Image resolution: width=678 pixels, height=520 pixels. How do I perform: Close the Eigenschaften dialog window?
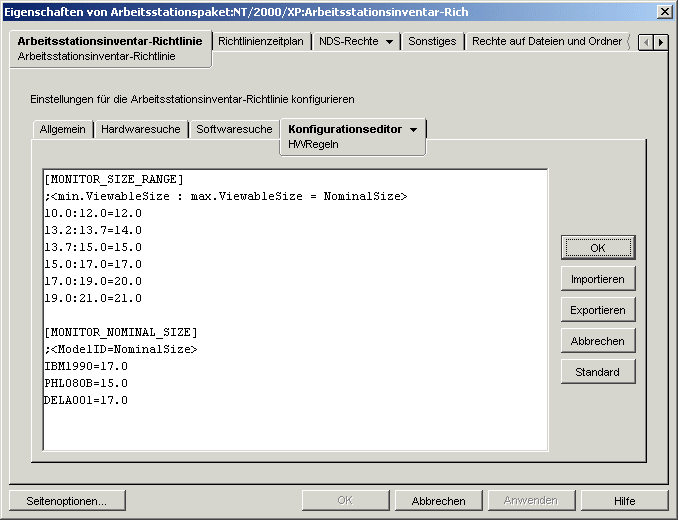click(665, 12)
